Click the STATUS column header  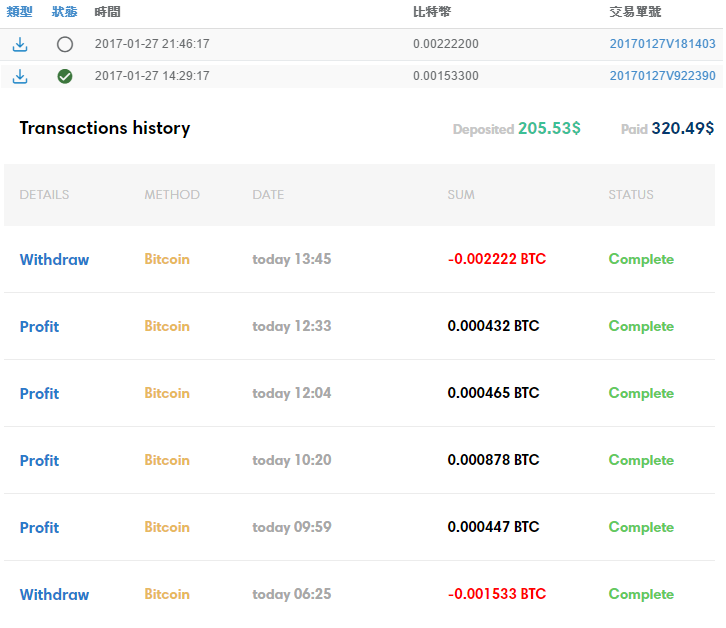(x=631, y=195)
